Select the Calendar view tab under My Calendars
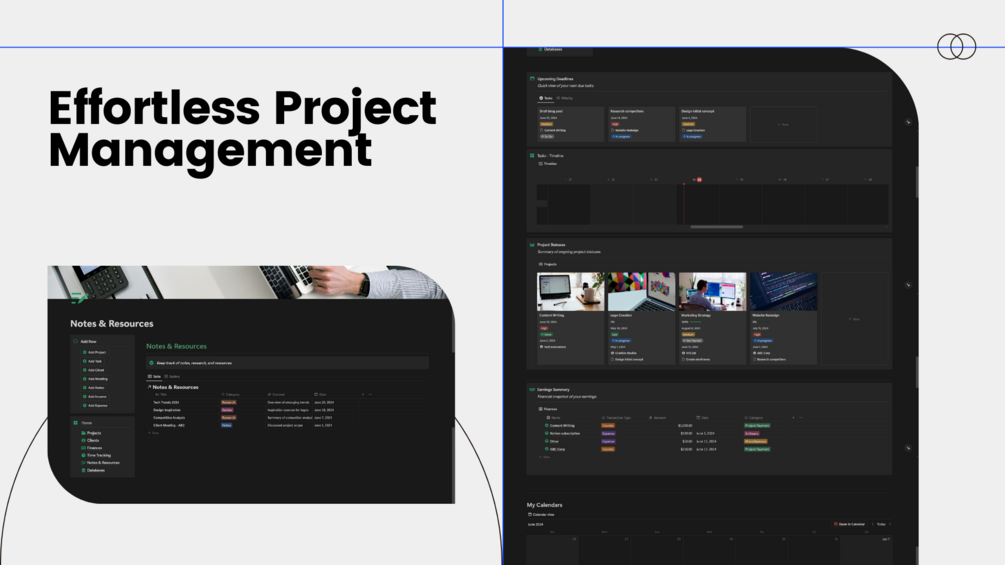This screenshot has width=1005, height=565. [x=542, y=514]
